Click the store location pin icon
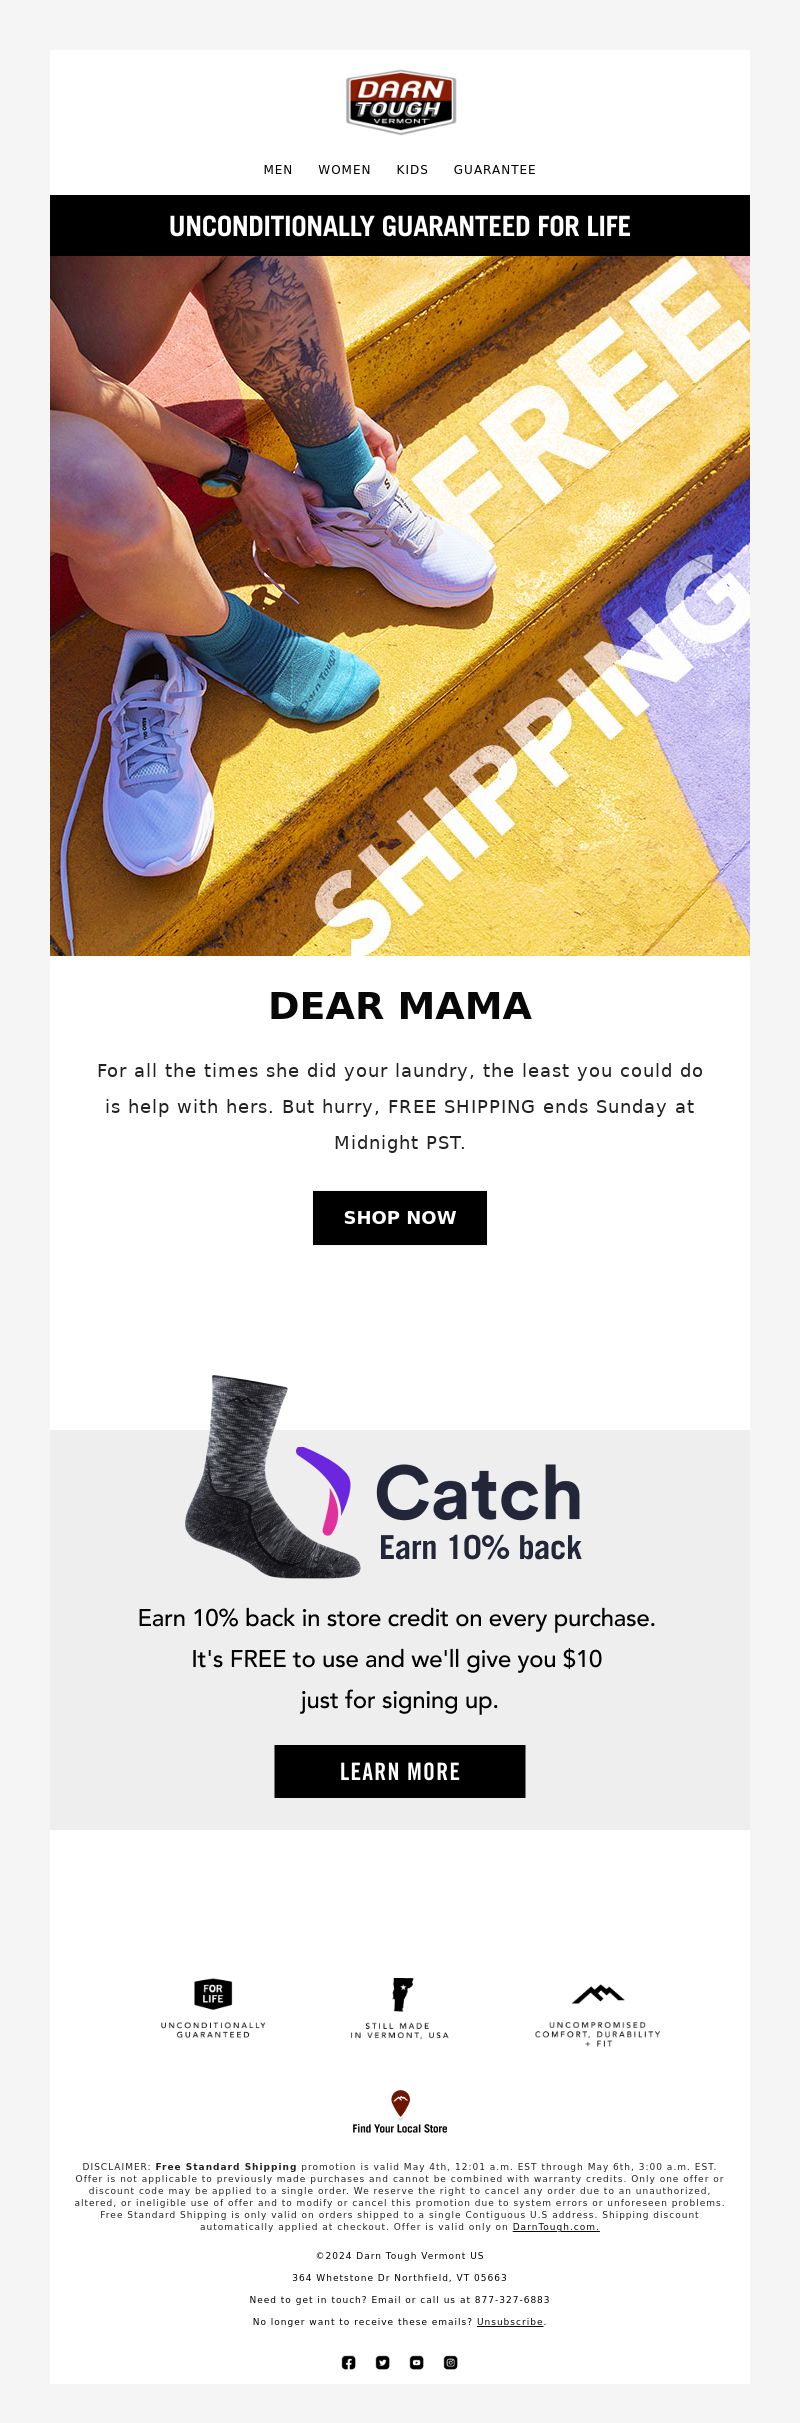800x2423 pixels. [400, 2102]
